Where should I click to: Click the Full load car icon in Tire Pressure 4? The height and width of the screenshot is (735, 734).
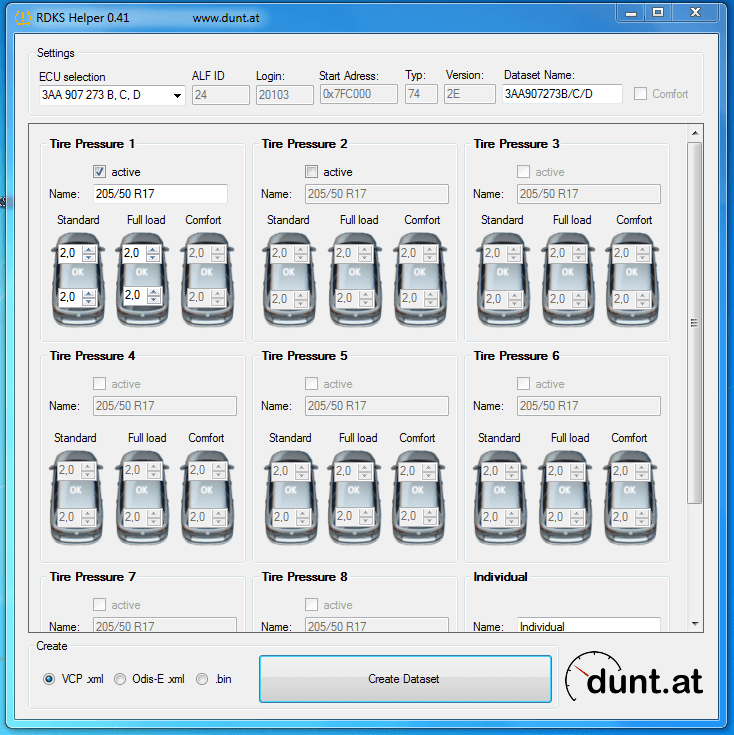point(142,497)
